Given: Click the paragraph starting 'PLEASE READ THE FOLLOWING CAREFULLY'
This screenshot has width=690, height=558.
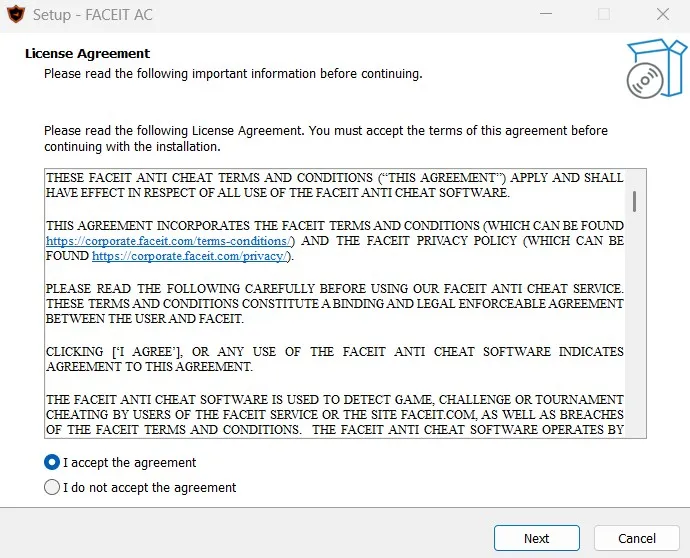Looking at the screenshot, I should click(x=334, y=304).
